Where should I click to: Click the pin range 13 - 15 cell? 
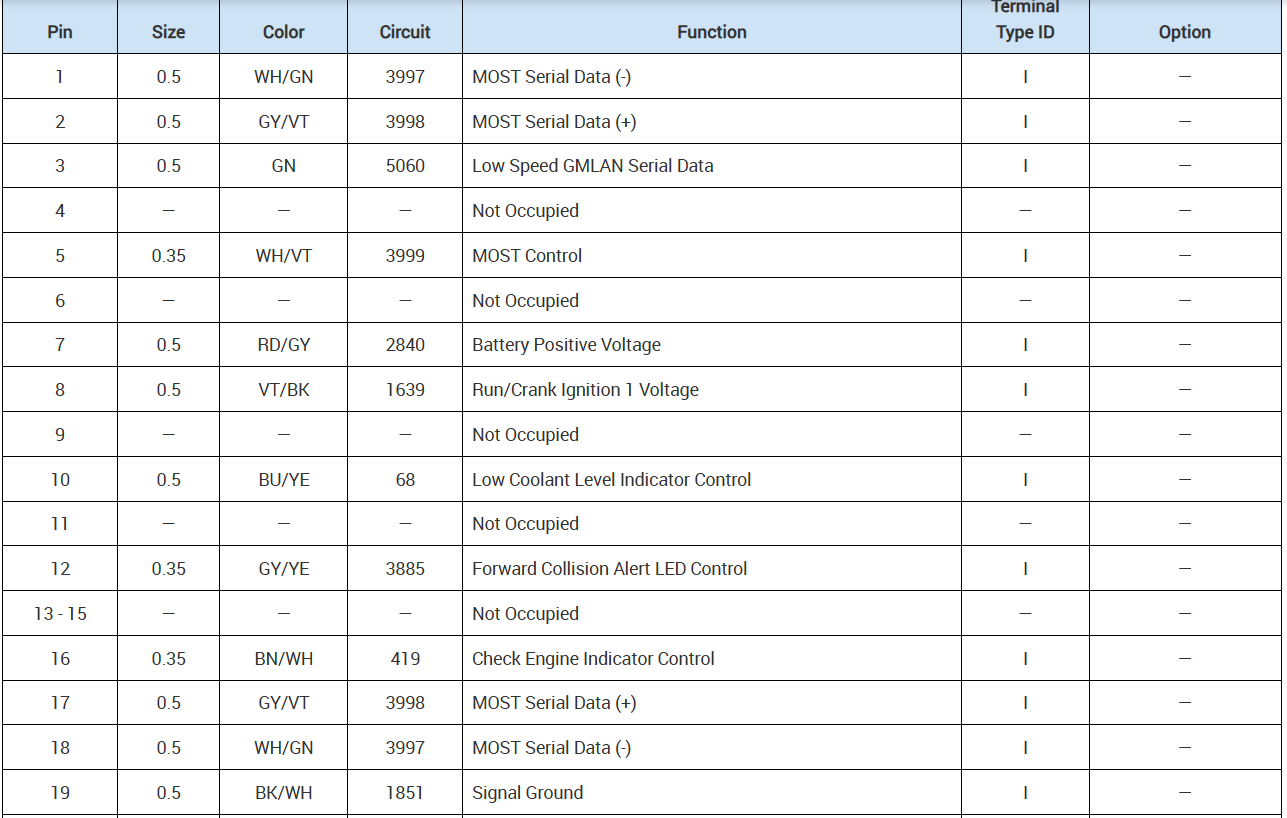pos(60,614)
